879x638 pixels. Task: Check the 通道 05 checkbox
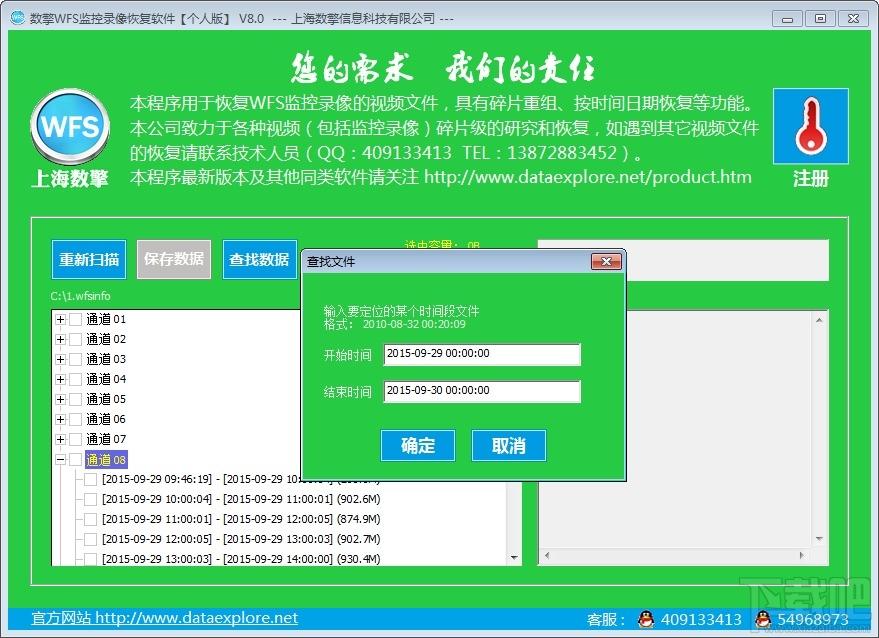pos(76,400)
